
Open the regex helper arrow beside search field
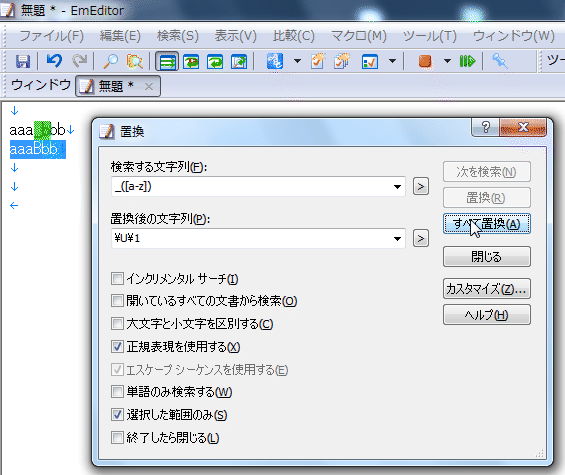pos(421,186)
